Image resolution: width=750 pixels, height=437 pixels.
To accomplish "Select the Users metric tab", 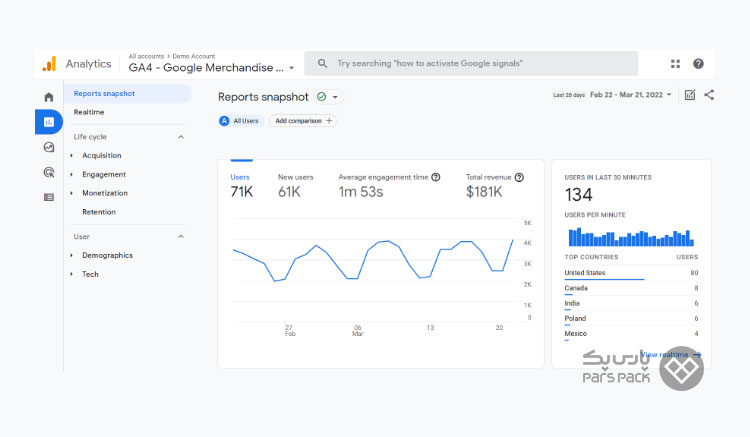I will [242, 186].
